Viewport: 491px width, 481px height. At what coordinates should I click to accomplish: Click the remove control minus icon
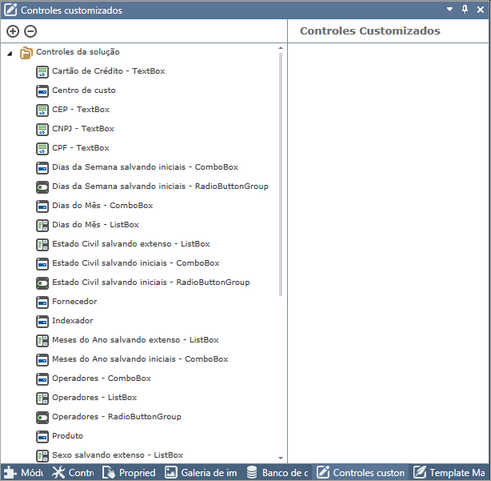[x=30, y=31]
